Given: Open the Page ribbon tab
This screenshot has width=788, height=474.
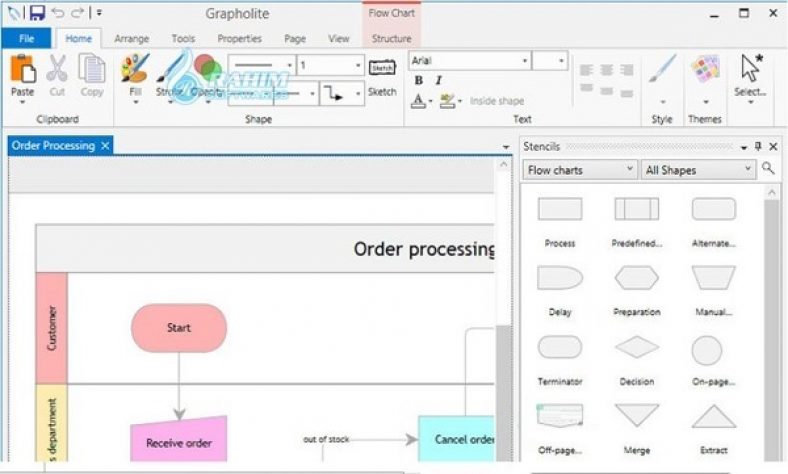Looking at the screenshot, I should coord(294,38).
